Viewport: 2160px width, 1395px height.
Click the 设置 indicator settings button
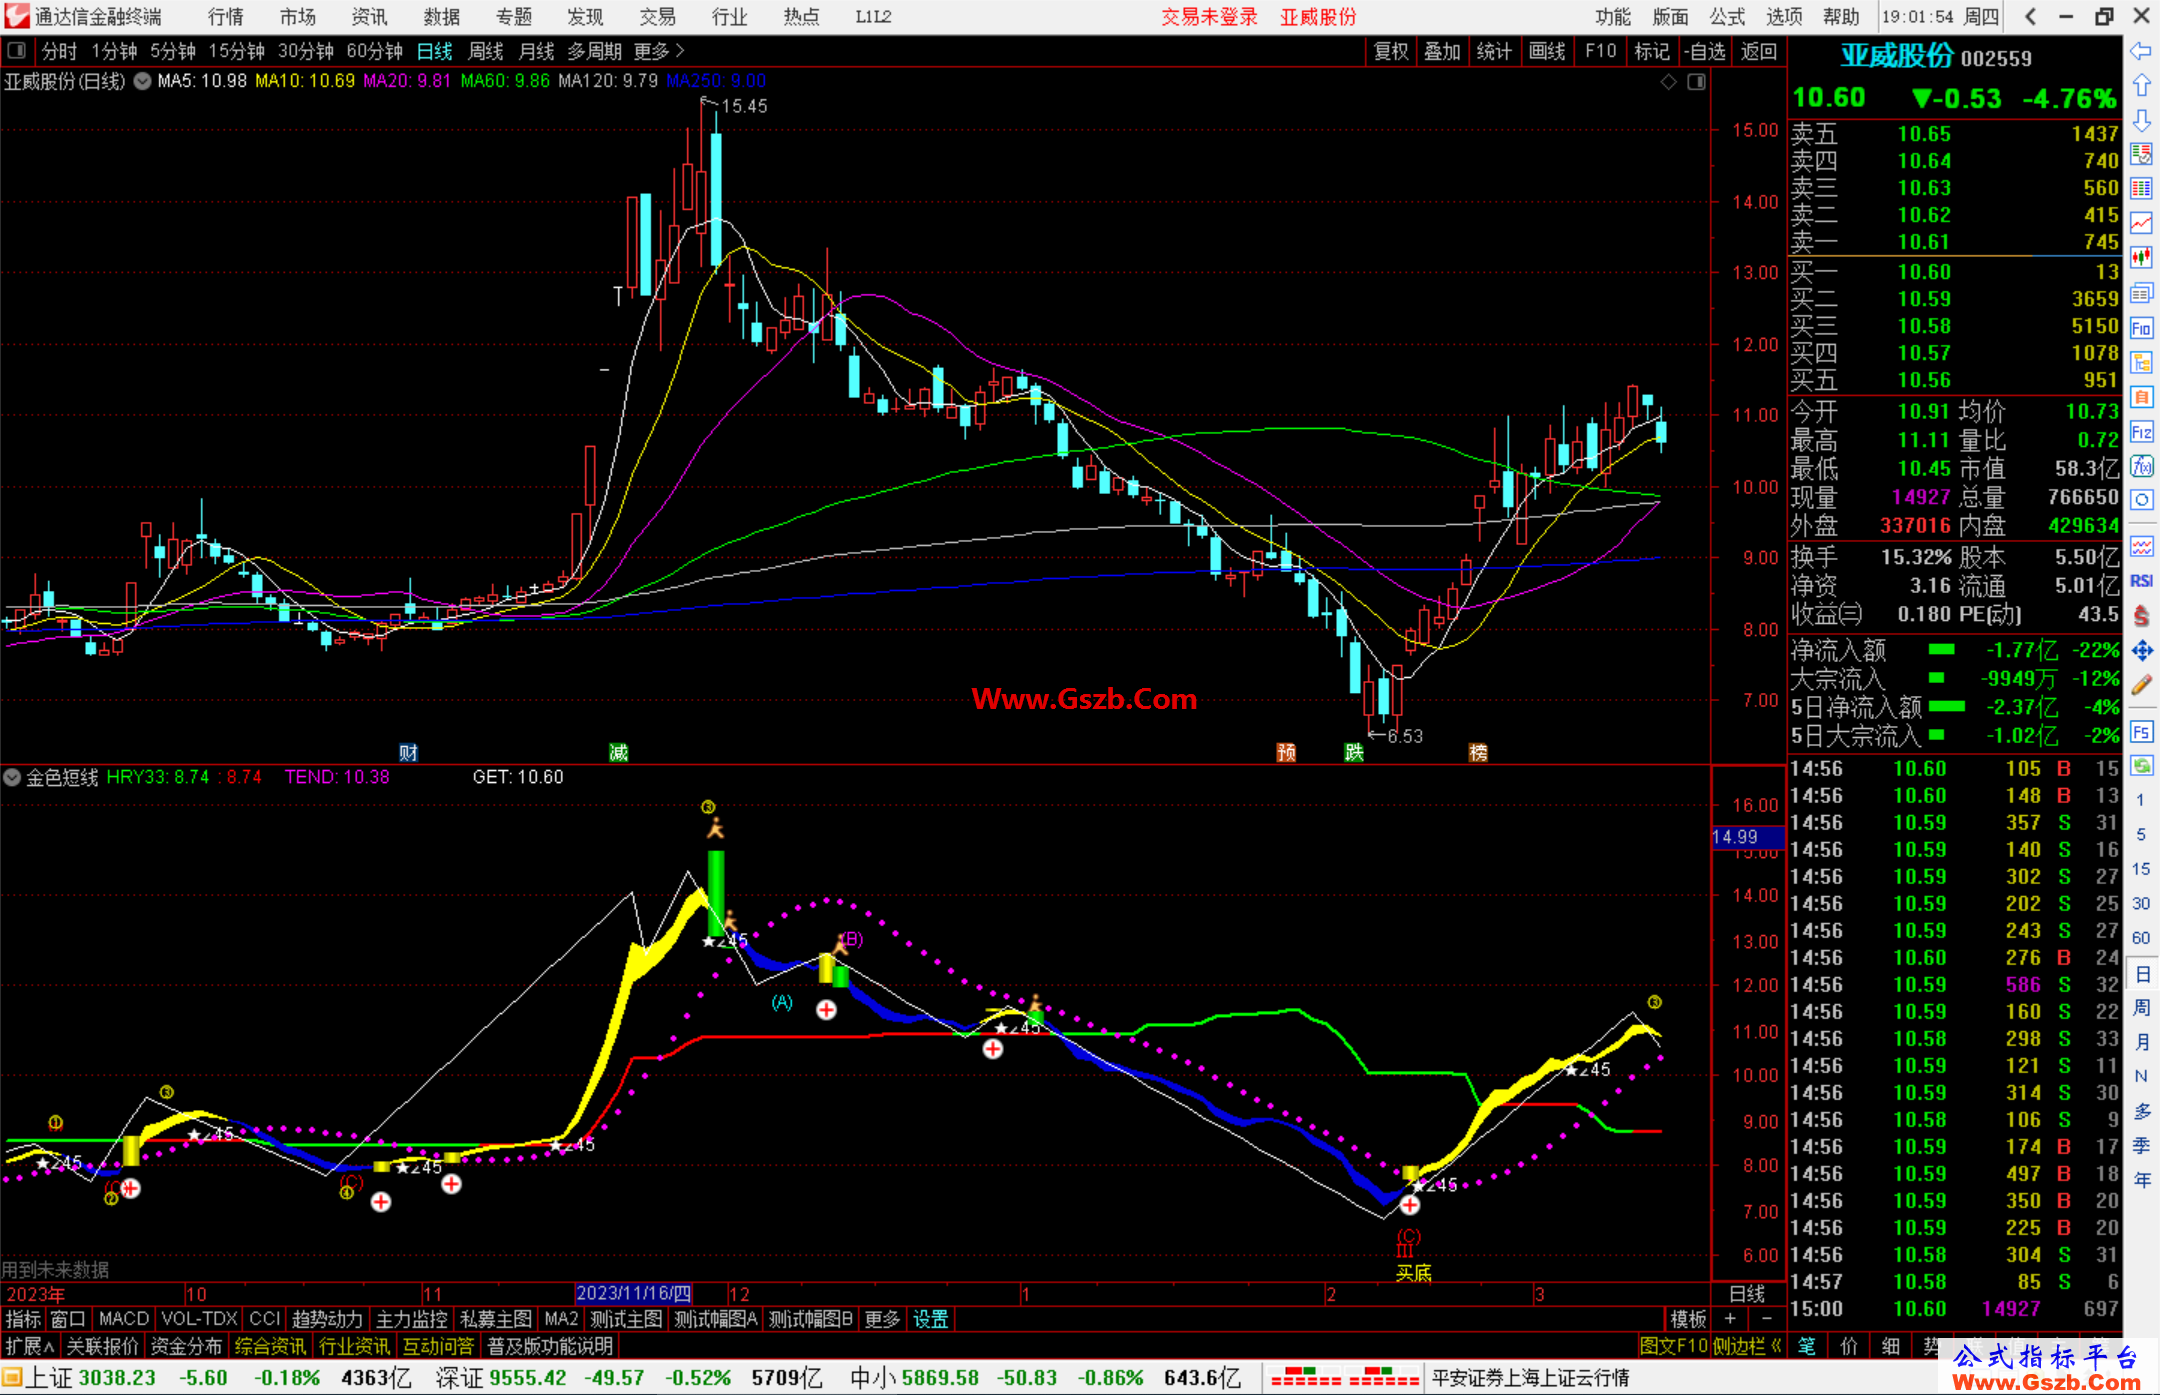pos(930,1319)
